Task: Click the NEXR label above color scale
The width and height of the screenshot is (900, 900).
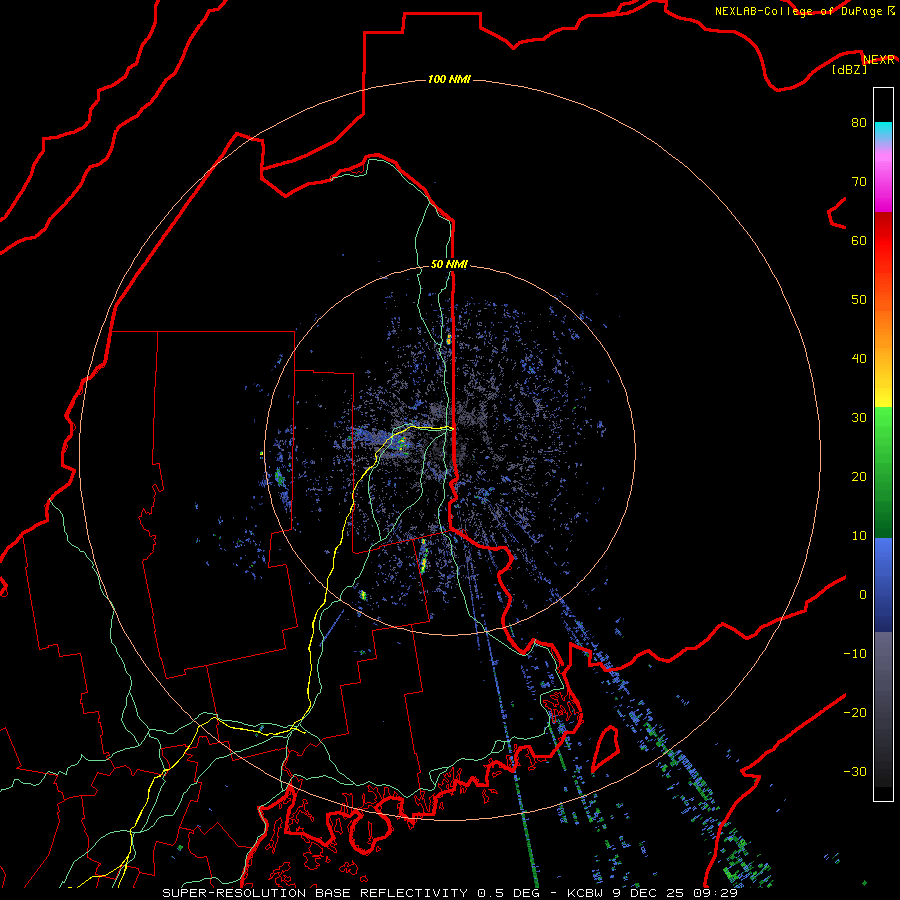Action: [879, 60]
